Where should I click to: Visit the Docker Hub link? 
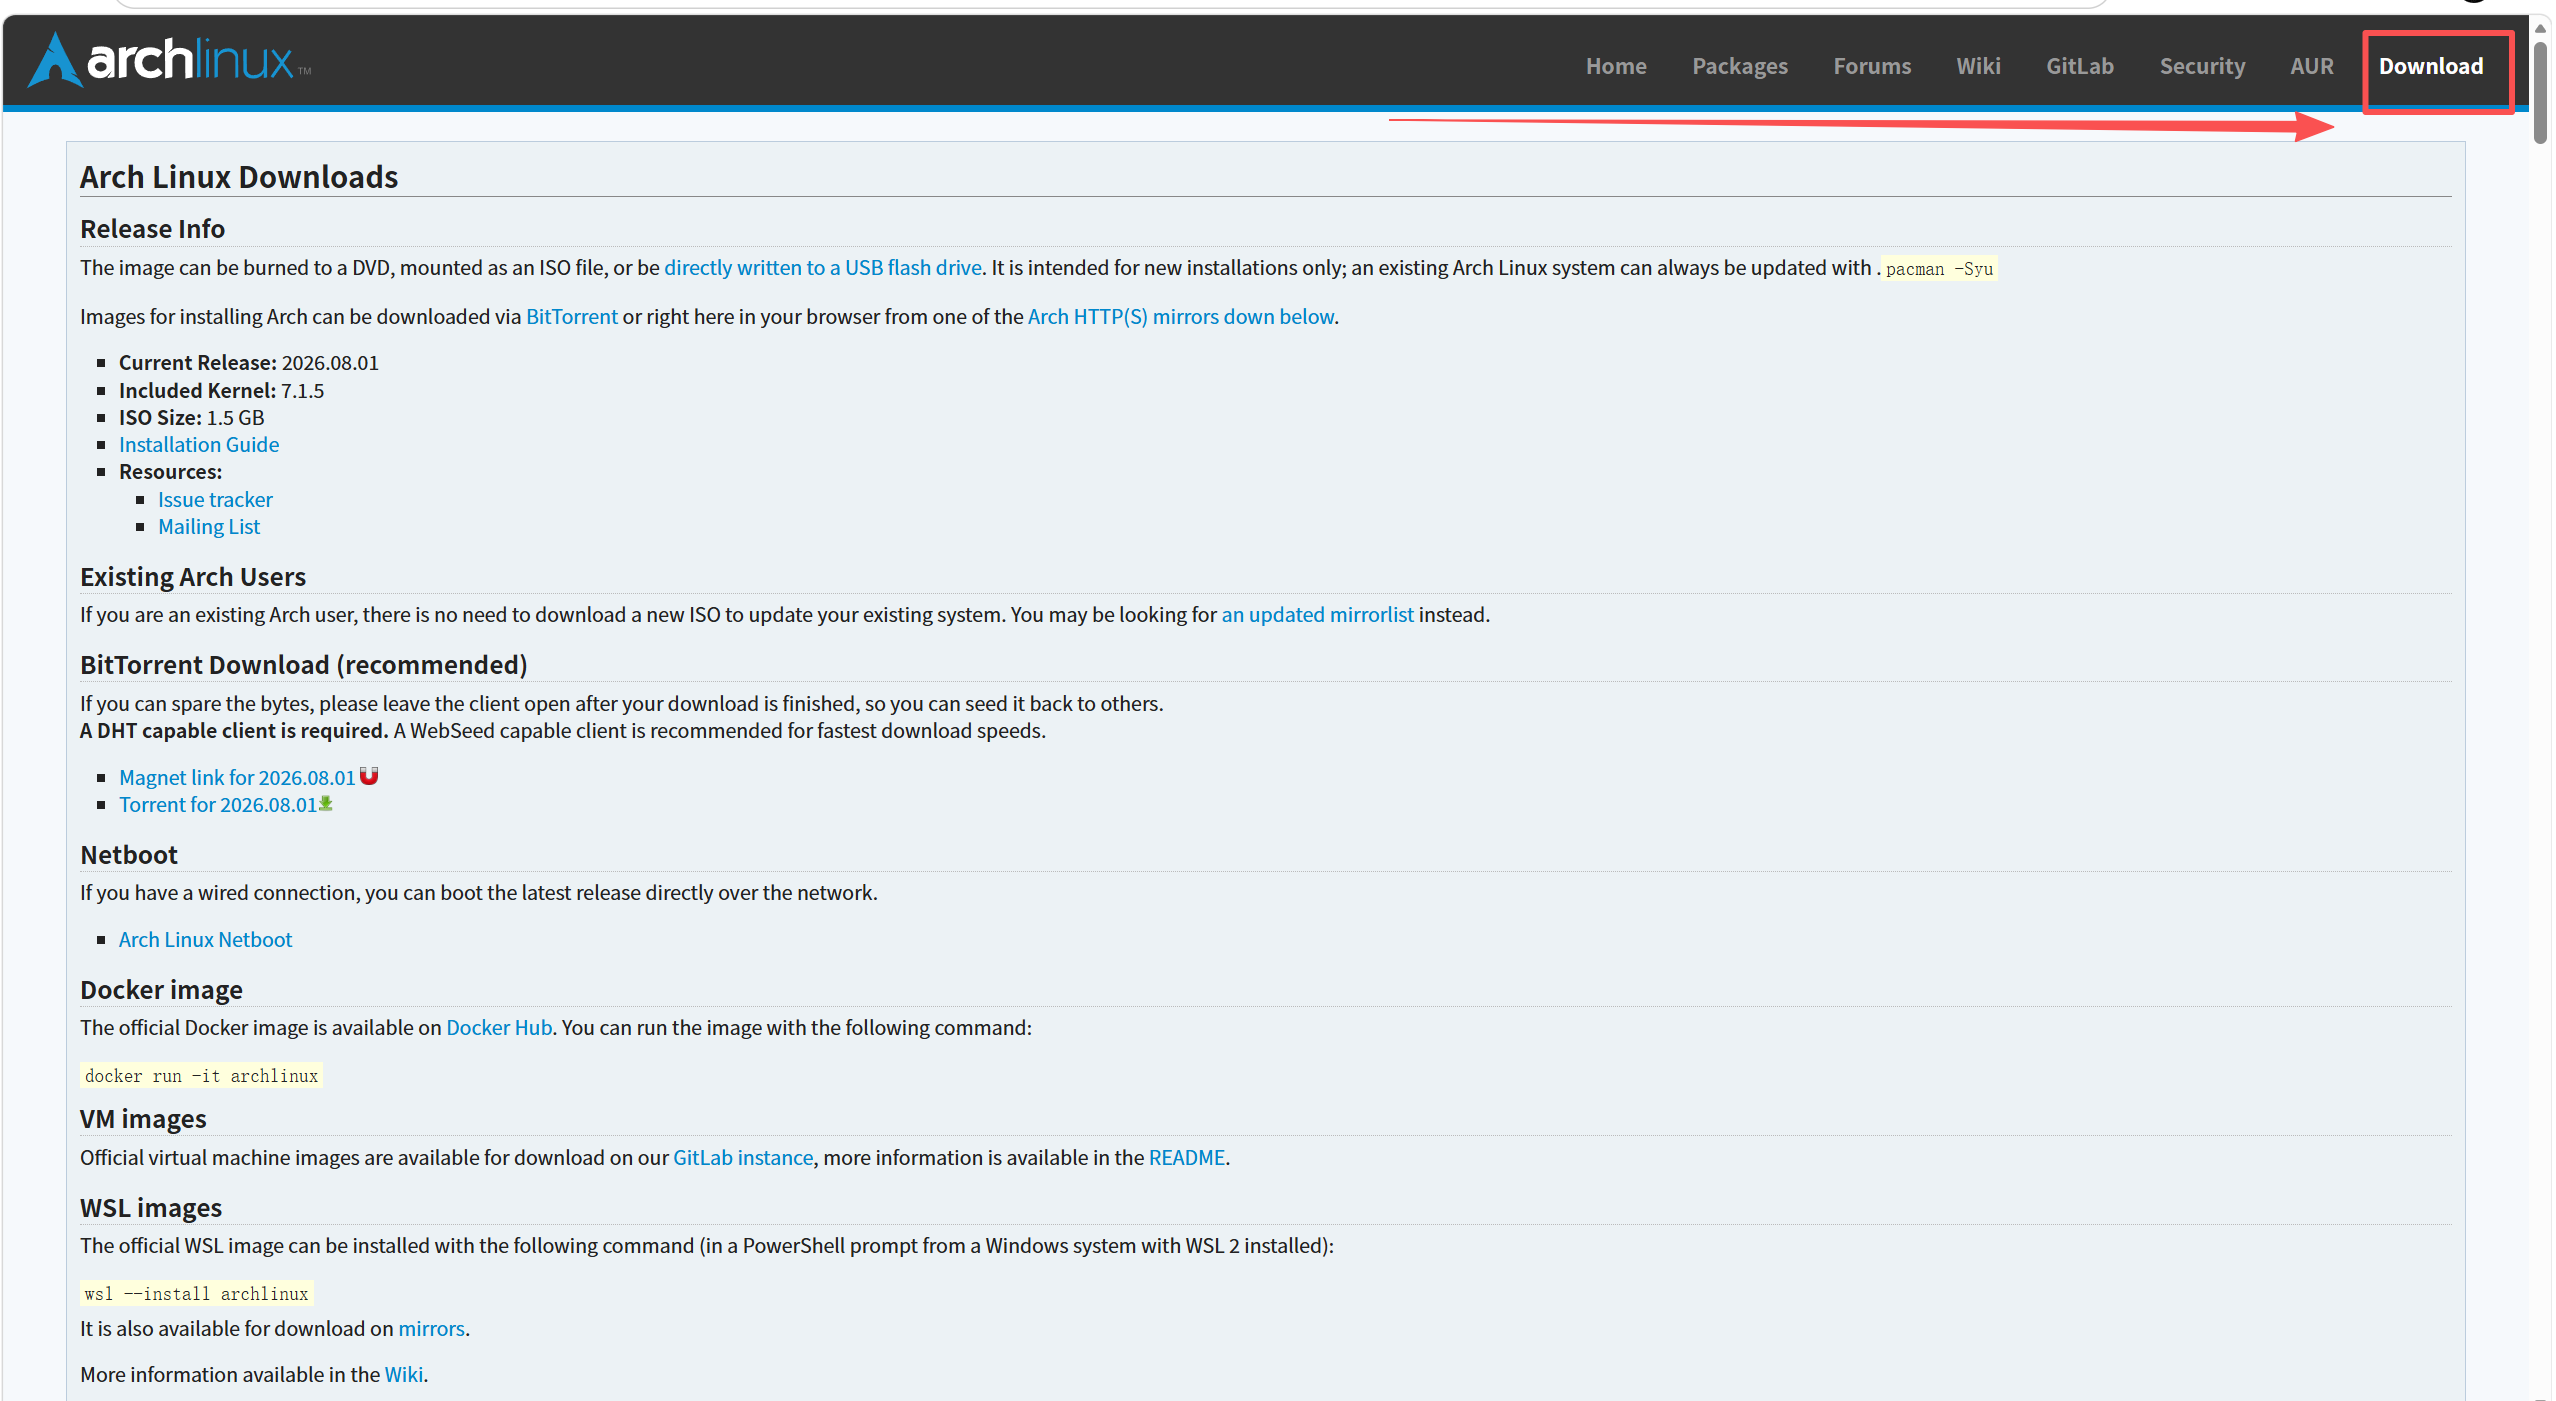499,1028
